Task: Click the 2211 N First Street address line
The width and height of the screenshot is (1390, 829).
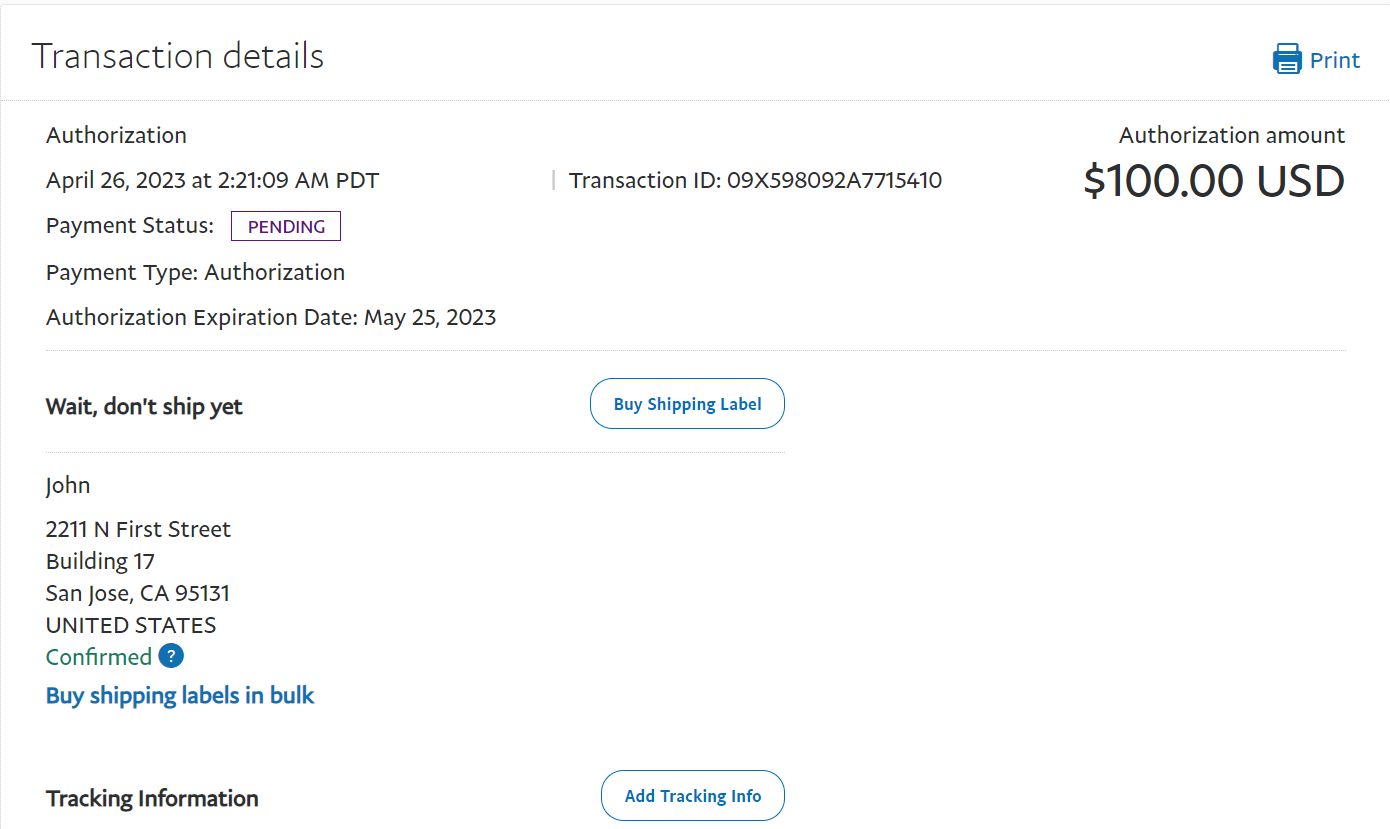Action: (138, 529)
